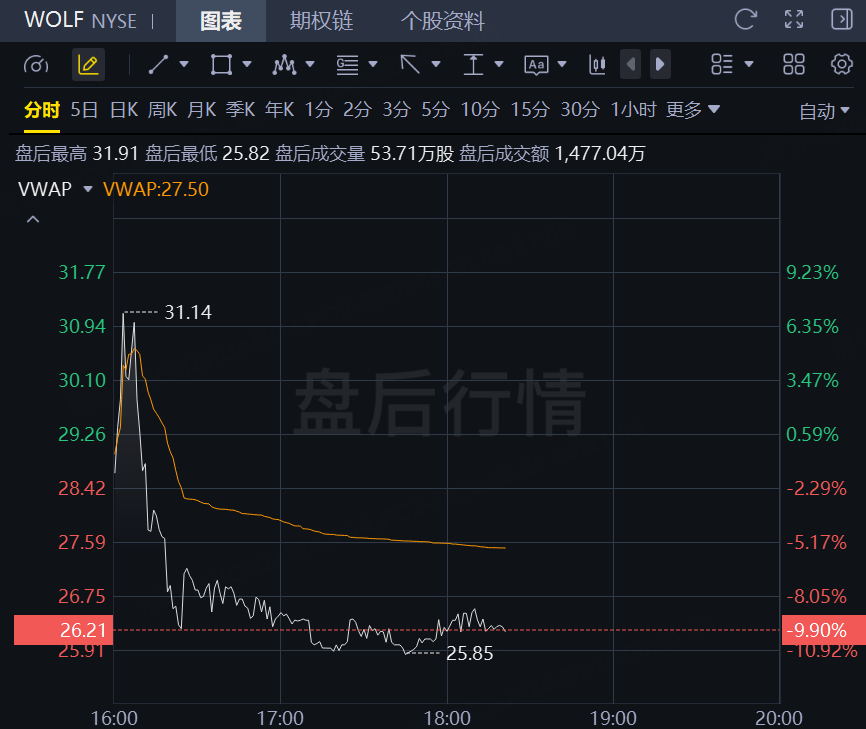Image resolution: width=866 pixels, height=729 pixels.
Task: Open chart settings gear
Action: click(x=841, y=65)
